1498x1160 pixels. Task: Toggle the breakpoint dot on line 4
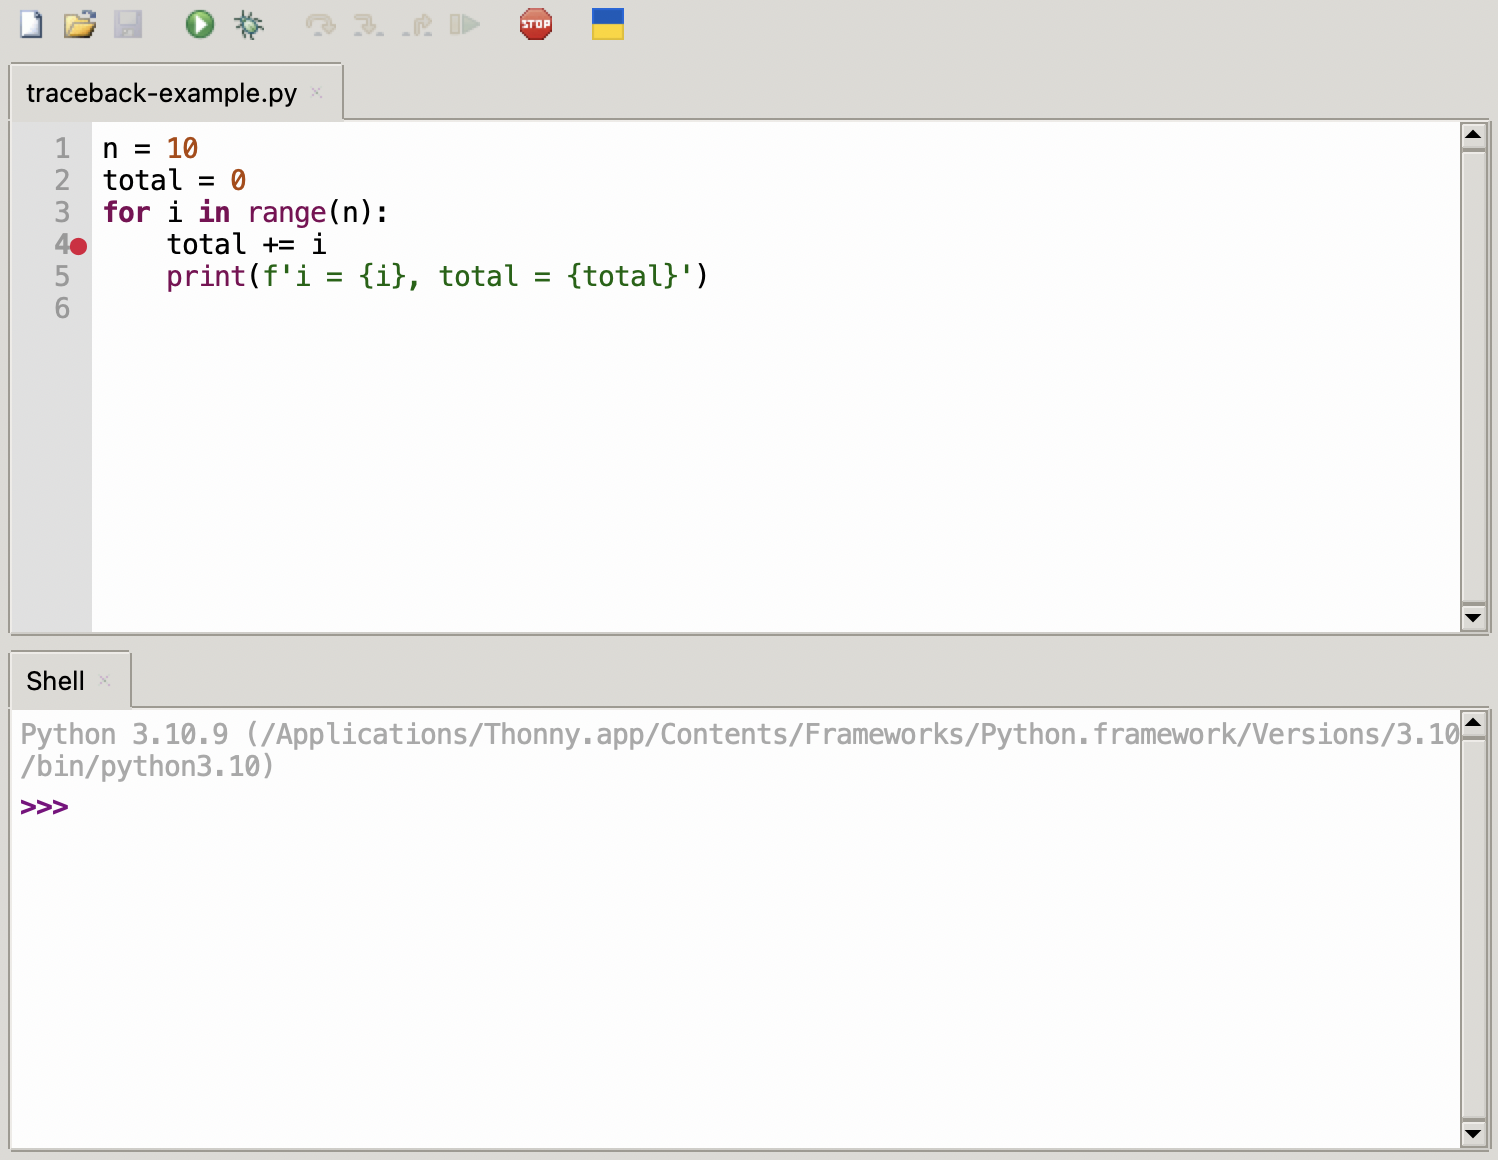[78, 246]
